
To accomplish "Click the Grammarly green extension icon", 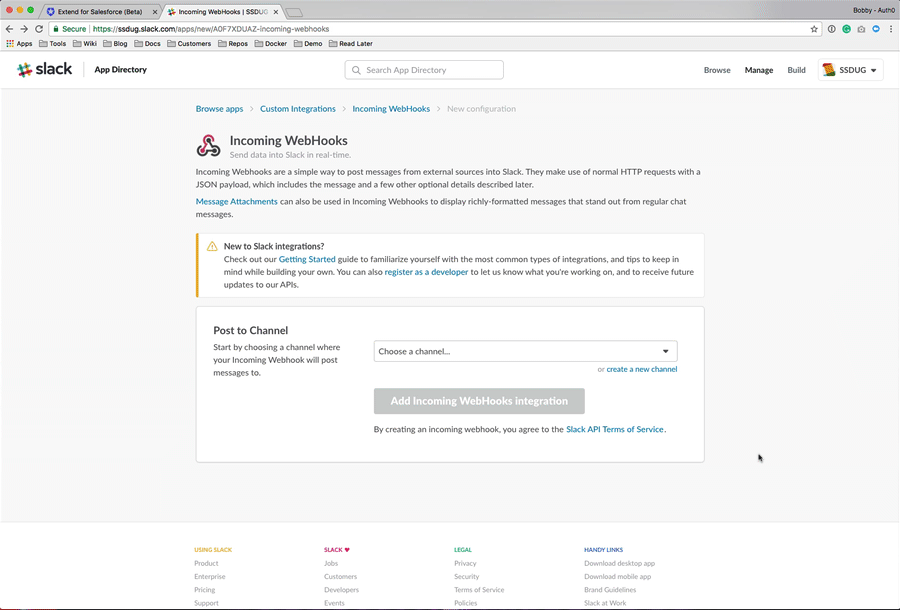I will click(846, 29).
